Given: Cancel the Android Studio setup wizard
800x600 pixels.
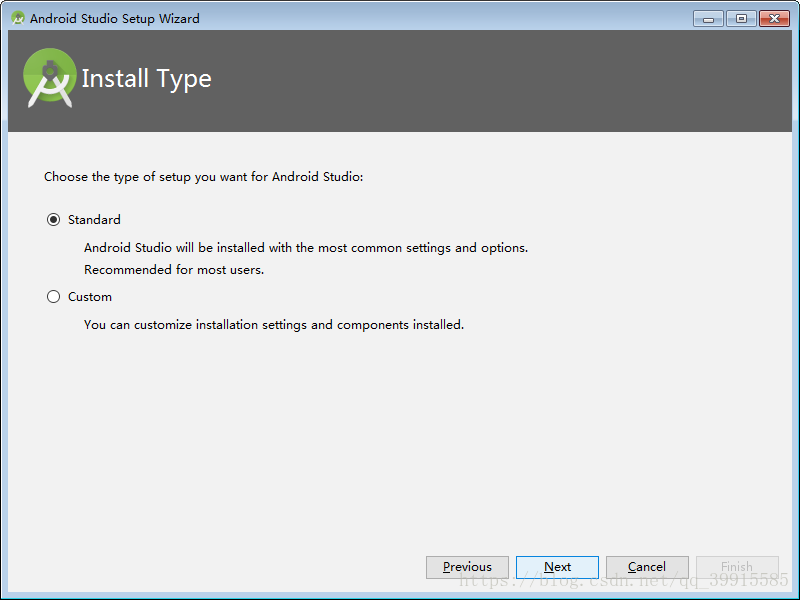Looking at the screenshot, I should (647, 567).
